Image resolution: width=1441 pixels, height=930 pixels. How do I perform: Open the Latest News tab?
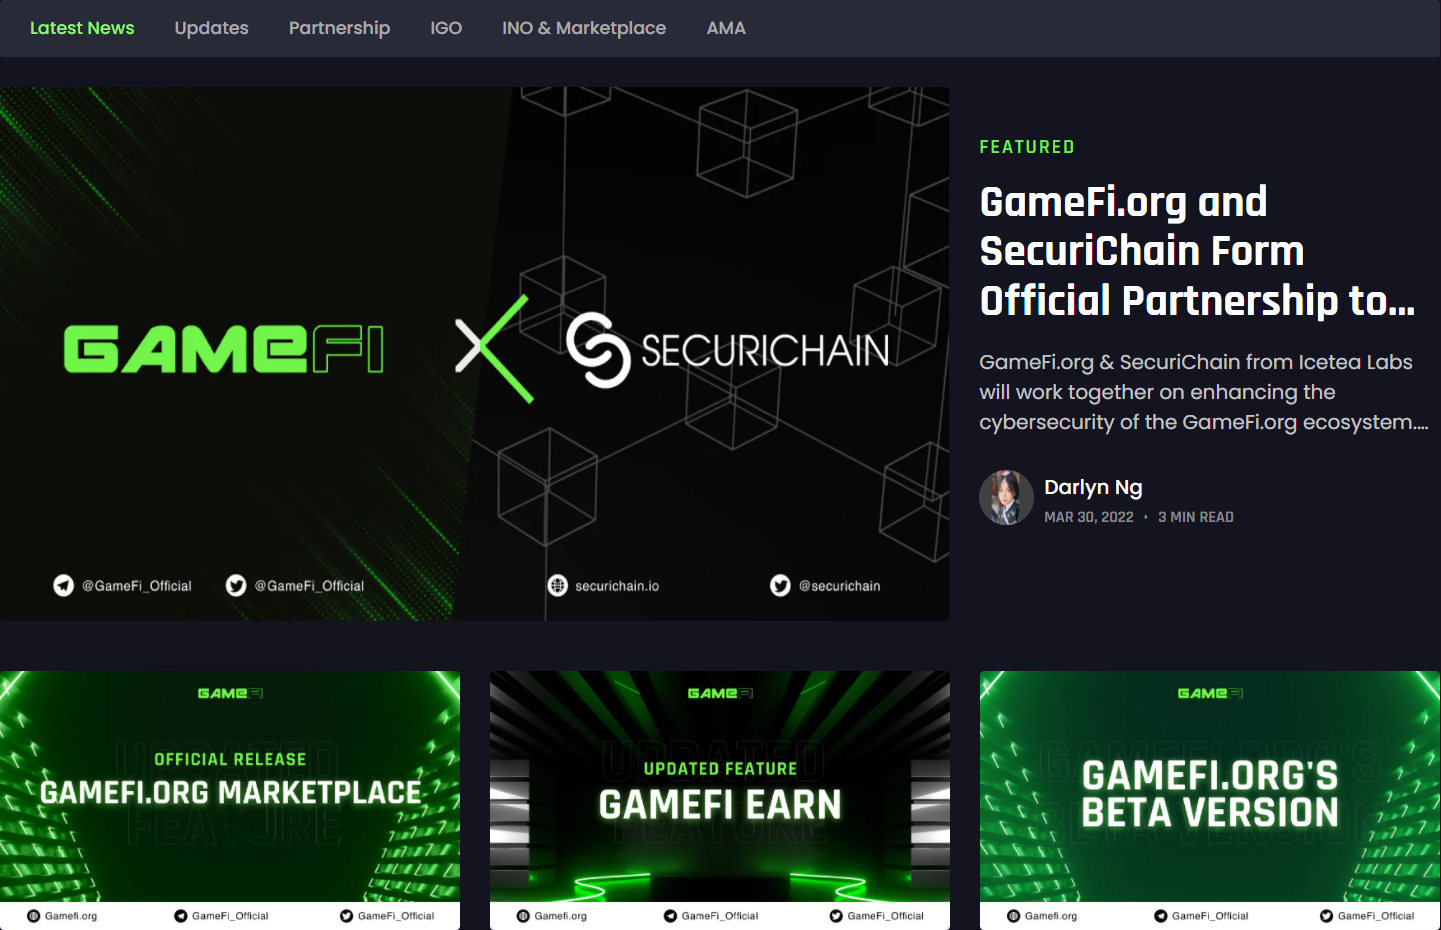(82, 28)
